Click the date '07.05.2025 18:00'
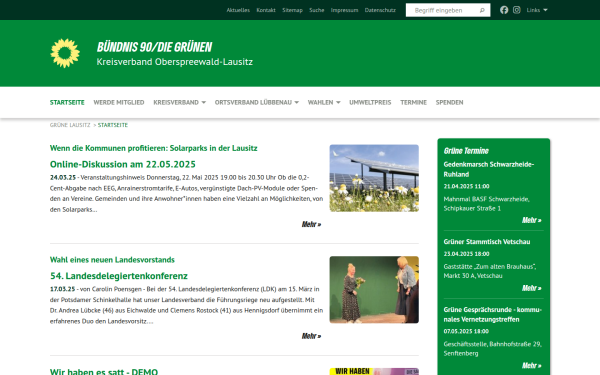 [466, 331]
